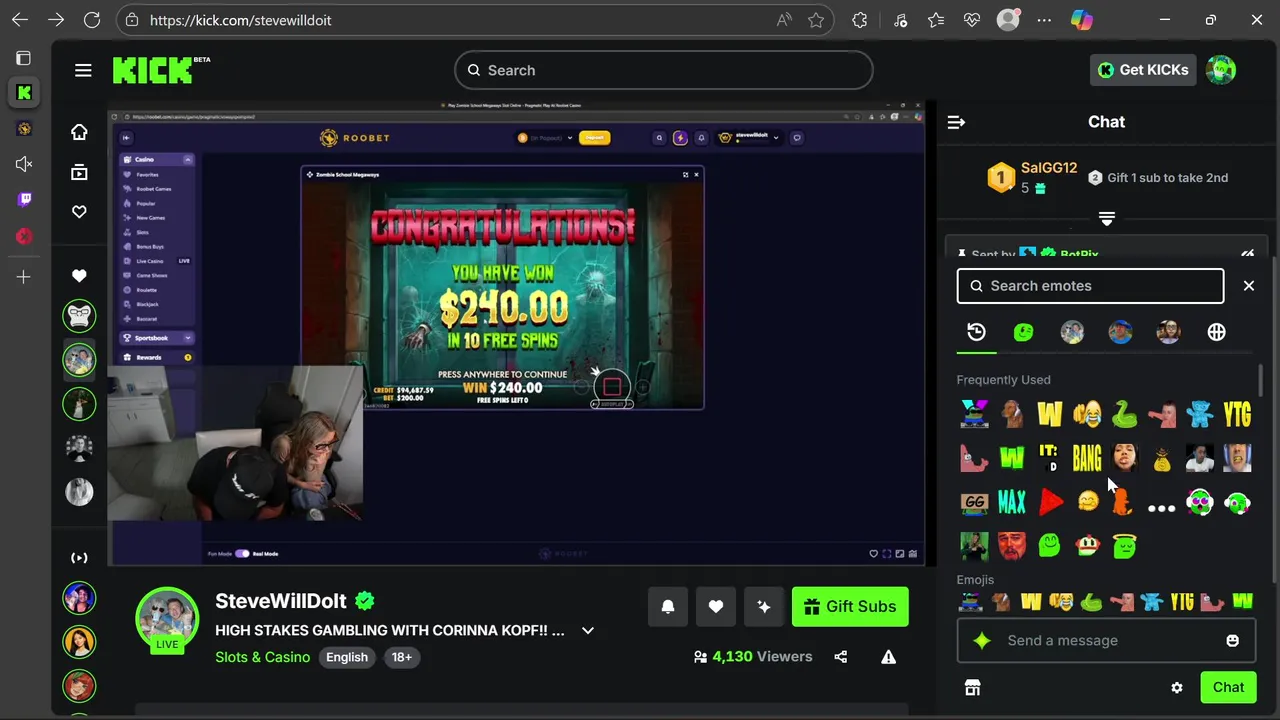The image size is (1280, 720).
Task: Open the Kick hamburger menu
Action: [x=83, y=70]
